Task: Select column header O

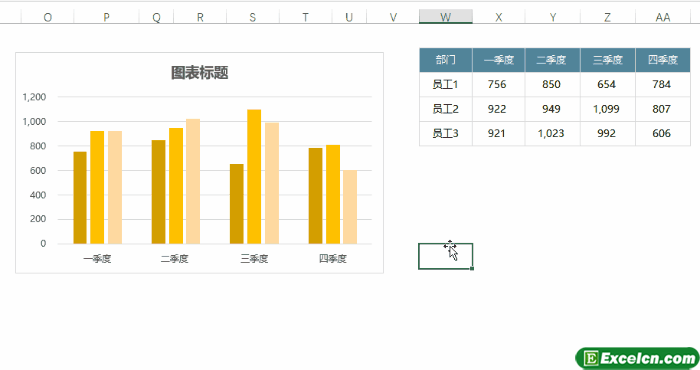Action: click(x=47, y=17)
